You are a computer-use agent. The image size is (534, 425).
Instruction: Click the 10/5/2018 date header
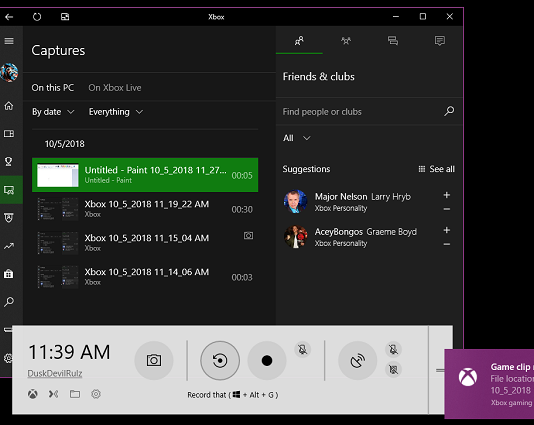click(x=65, y=144)
